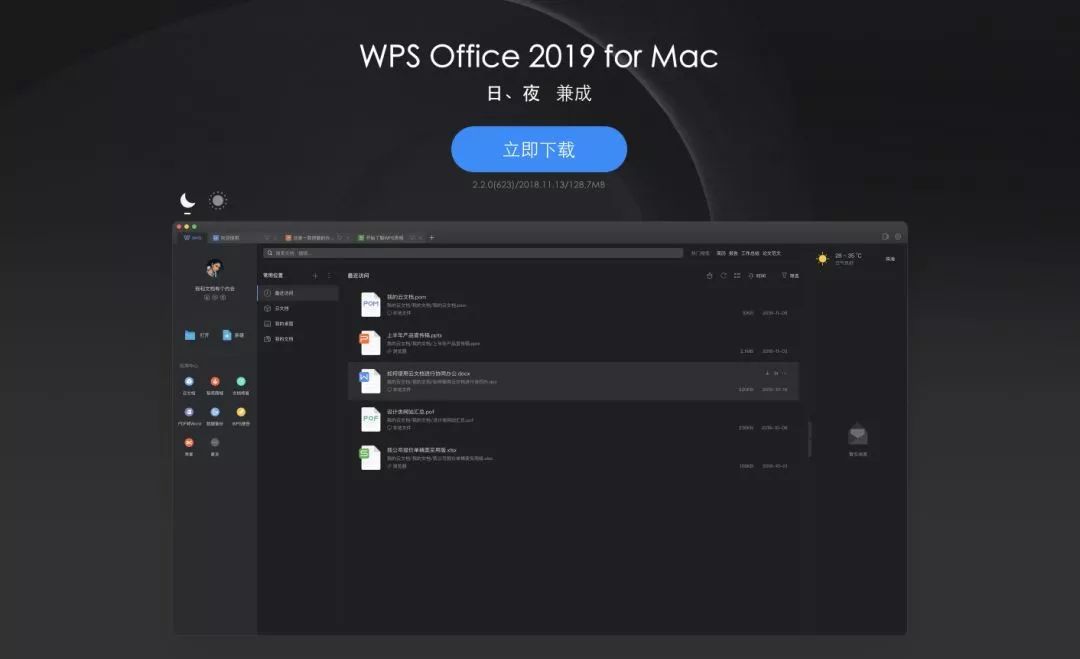The height and width of the screenshot is (659, 1080).
Task: Open the highlighted .docx file row
Action: 573,381
